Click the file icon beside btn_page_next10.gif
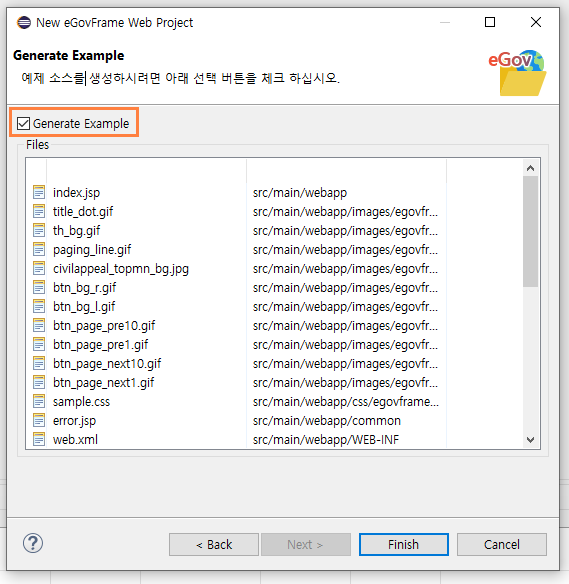569x584 pixels. click(39, 363)
